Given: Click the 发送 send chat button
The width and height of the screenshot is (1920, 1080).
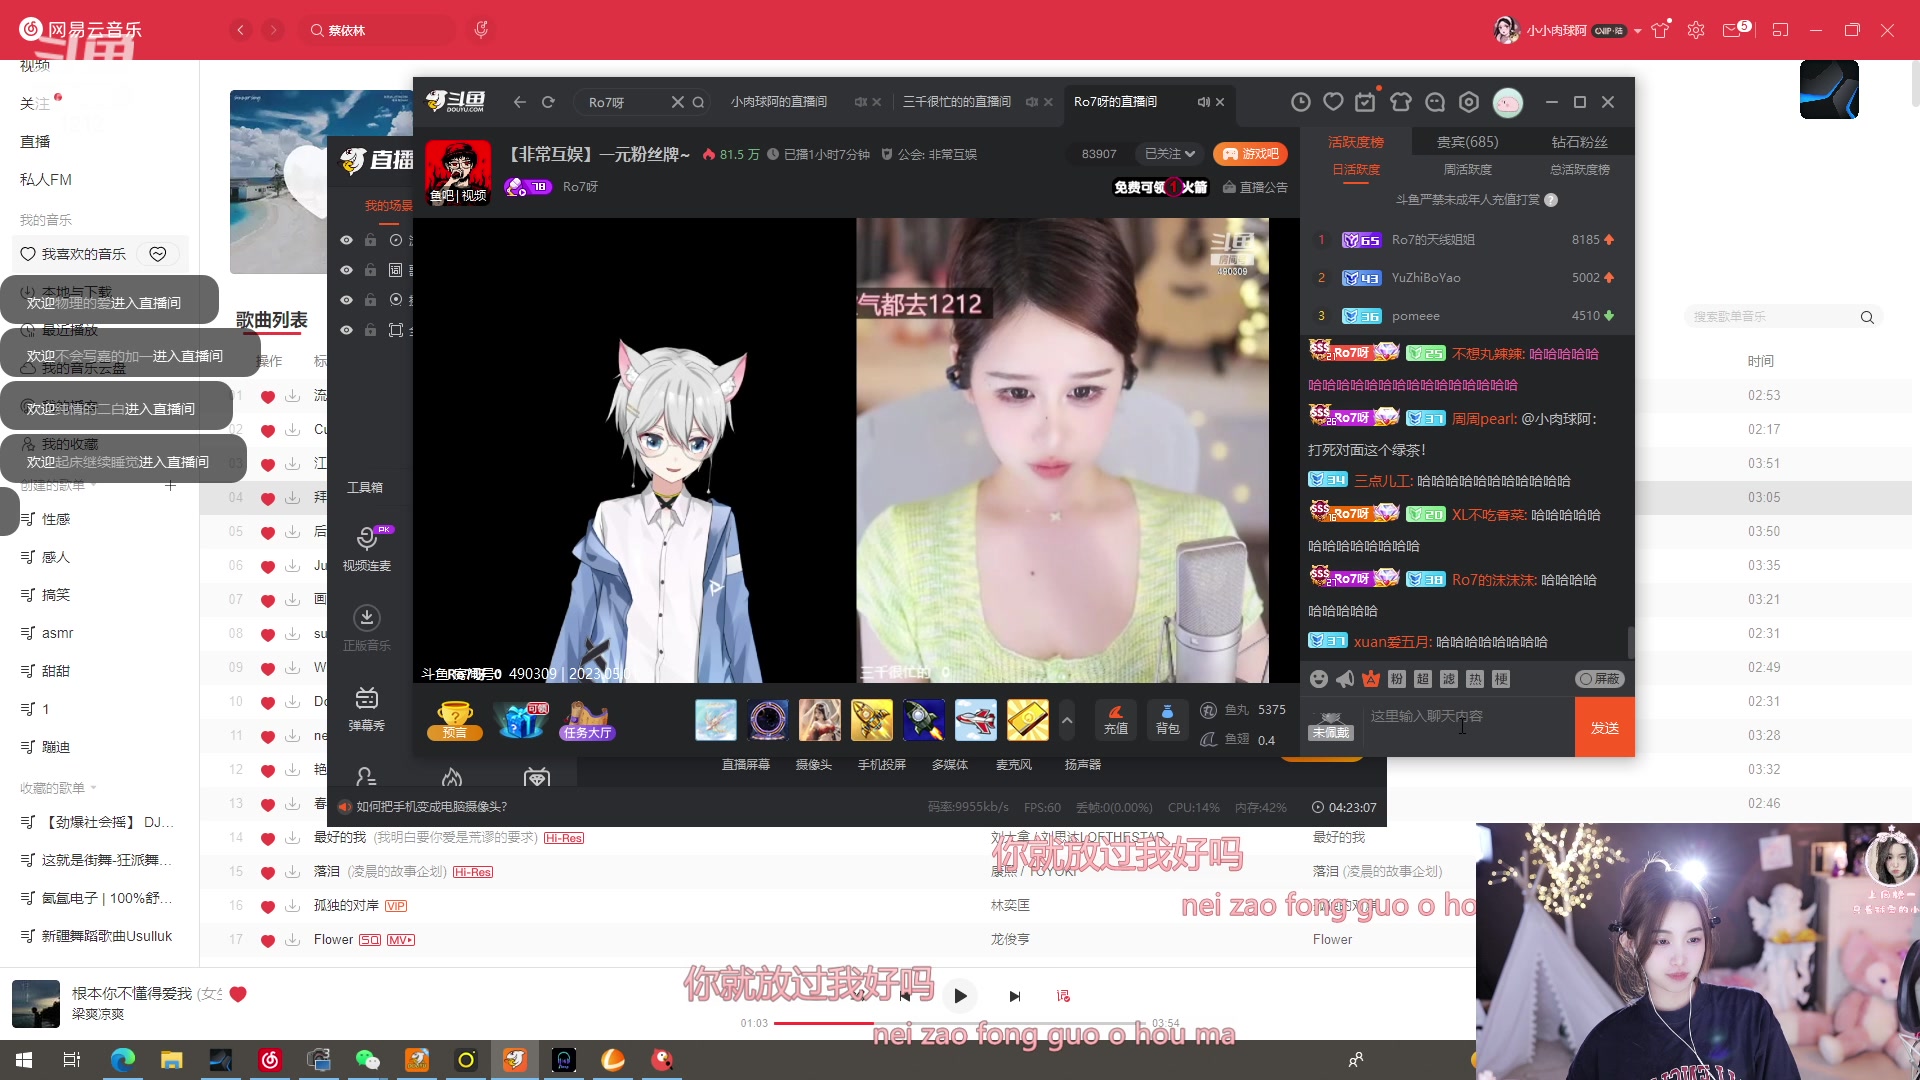Looking at the screenshot, I should (x=1604, y=728).
